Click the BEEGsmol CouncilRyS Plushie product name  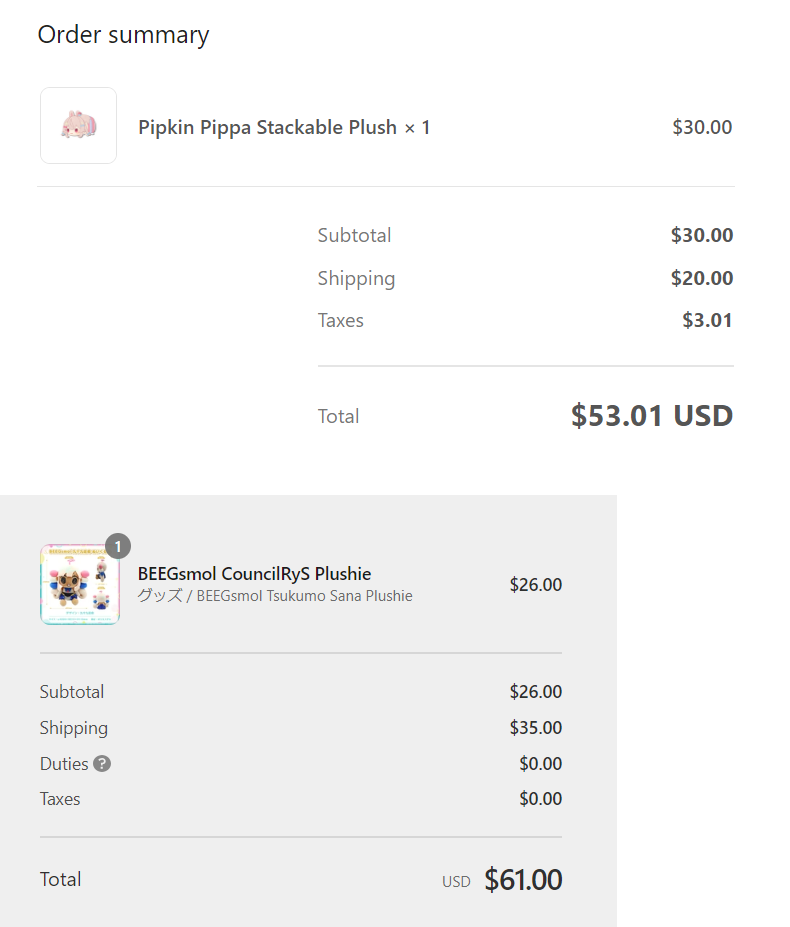254,574
